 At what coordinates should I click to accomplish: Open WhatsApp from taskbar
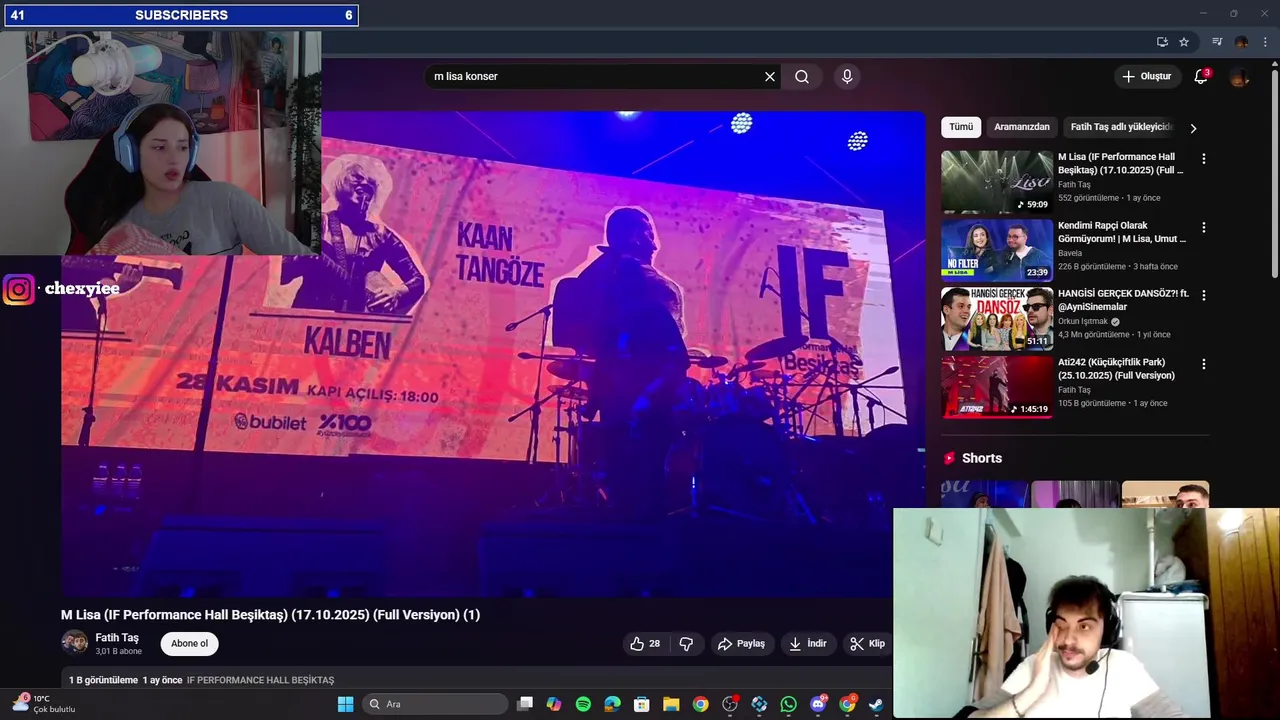point(789,704)
